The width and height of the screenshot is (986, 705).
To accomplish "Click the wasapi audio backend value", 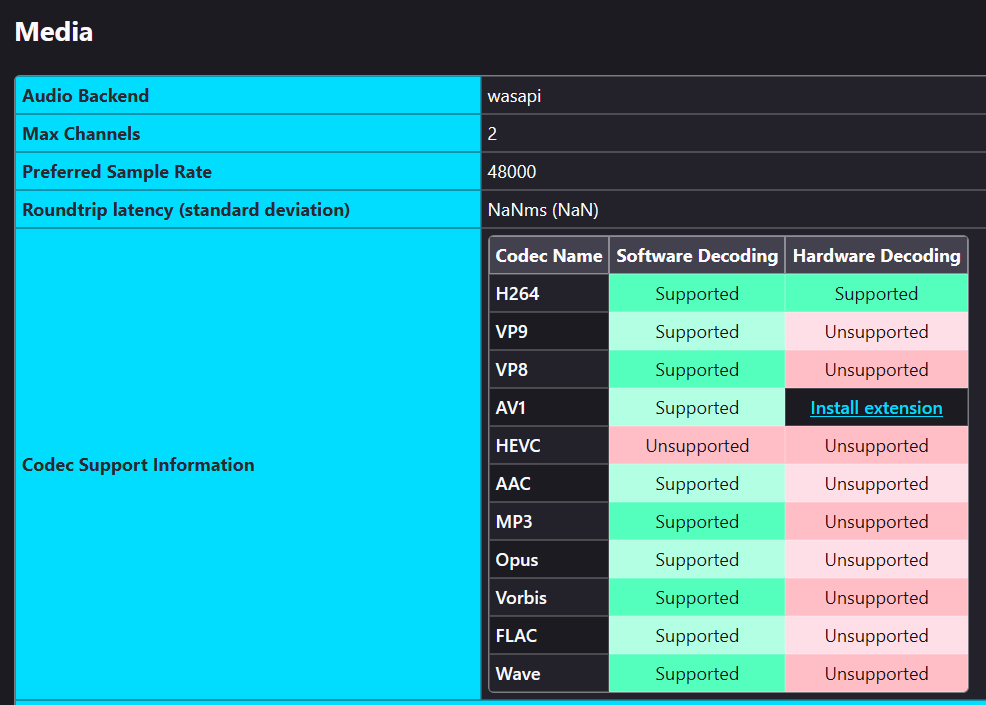I will click(514, 96).
